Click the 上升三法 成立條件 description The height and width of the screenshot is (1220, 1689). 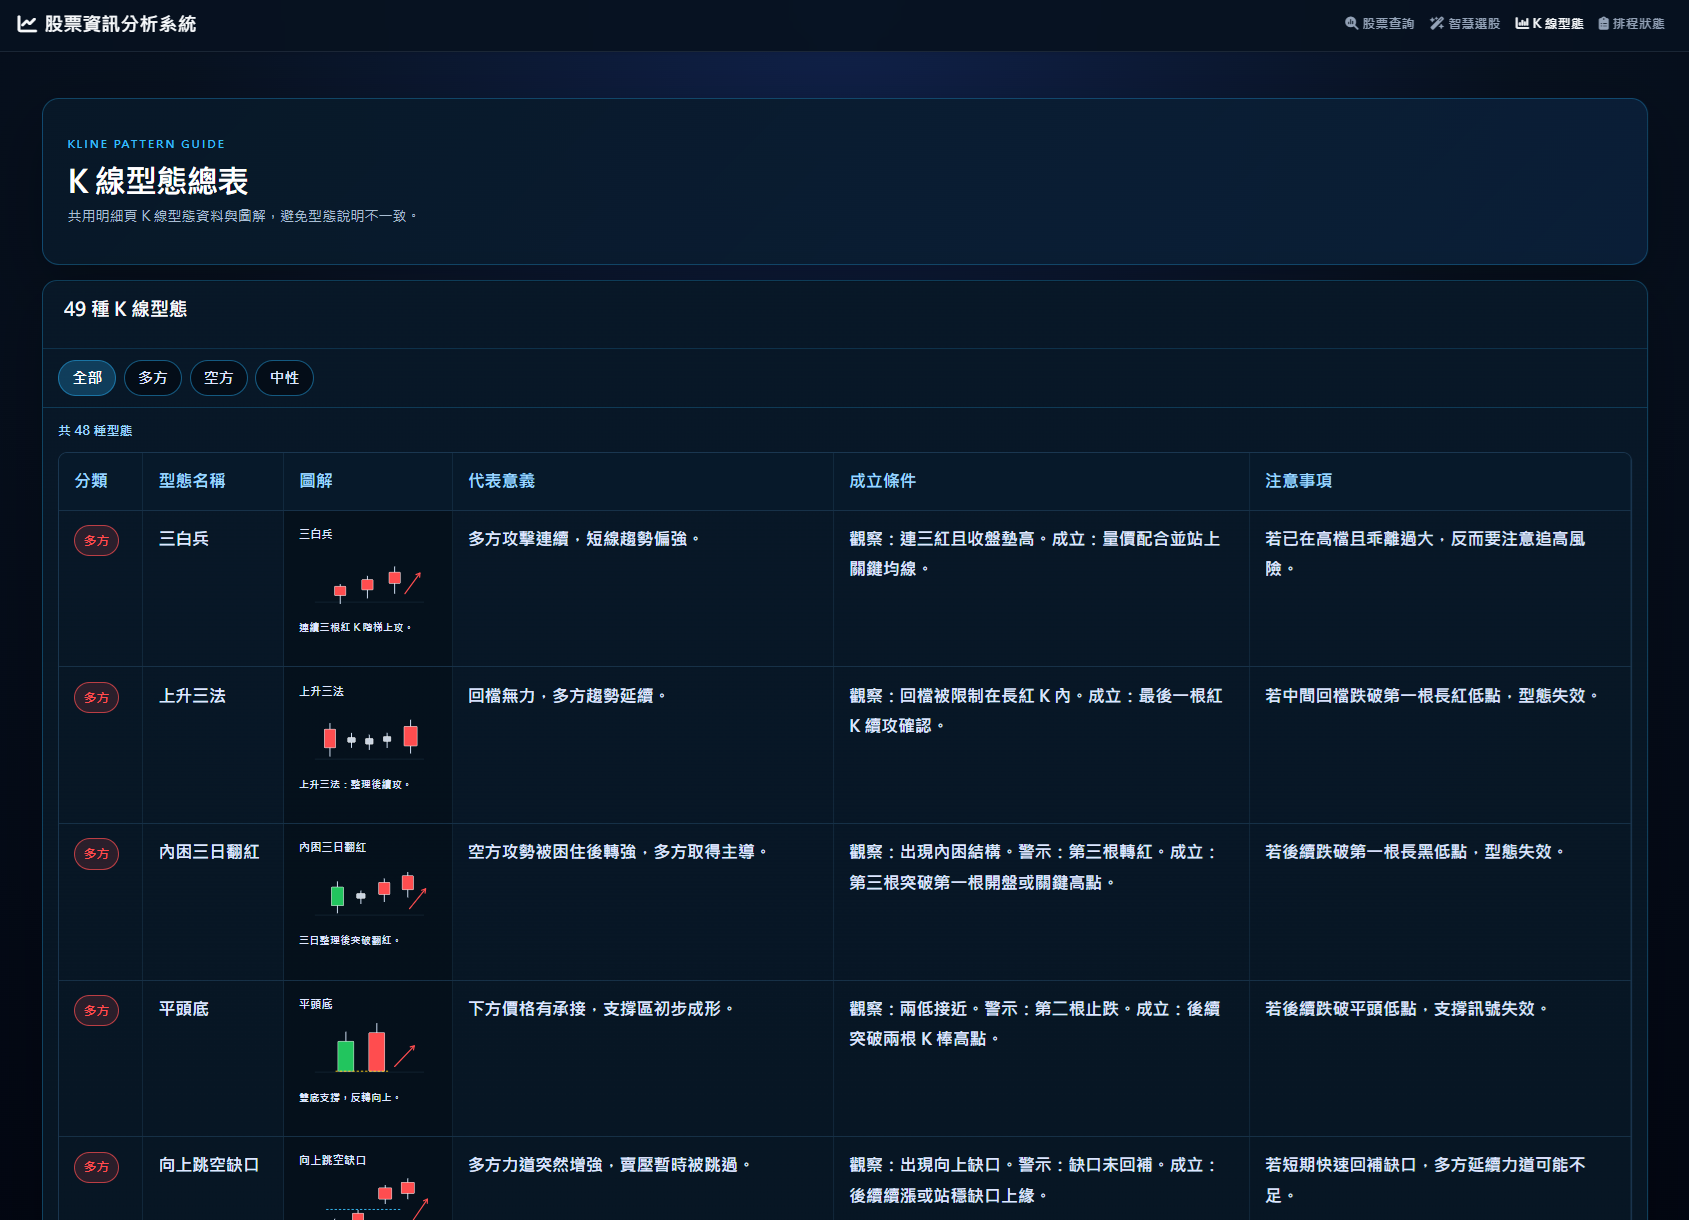point(1036,711)
